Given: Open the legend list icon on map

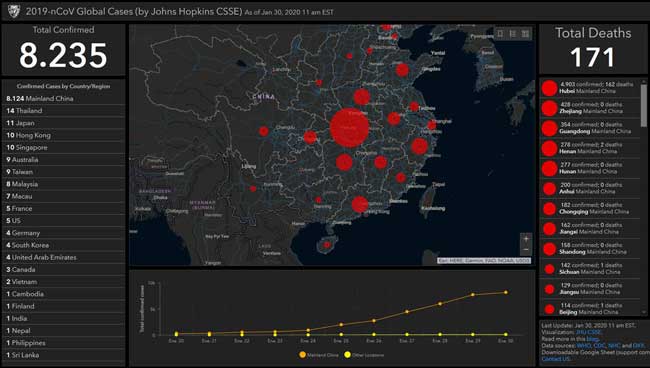Looking at the screenshot, I should coord(513,34).
